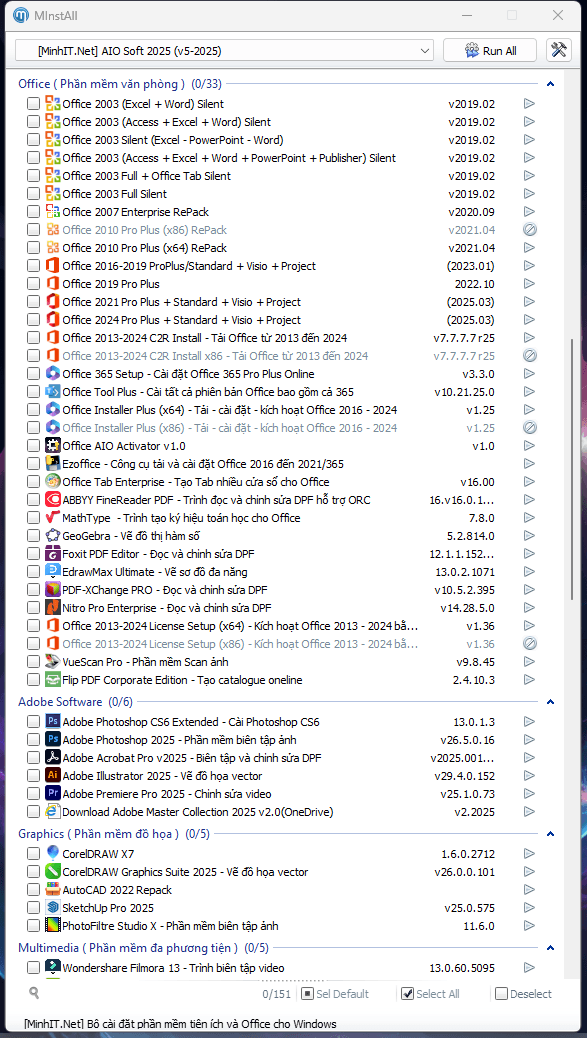The height and width of the screenshot is (1038, 587).
Task: Launch Office 365 Setup via its play arrow
Action: 529,374
